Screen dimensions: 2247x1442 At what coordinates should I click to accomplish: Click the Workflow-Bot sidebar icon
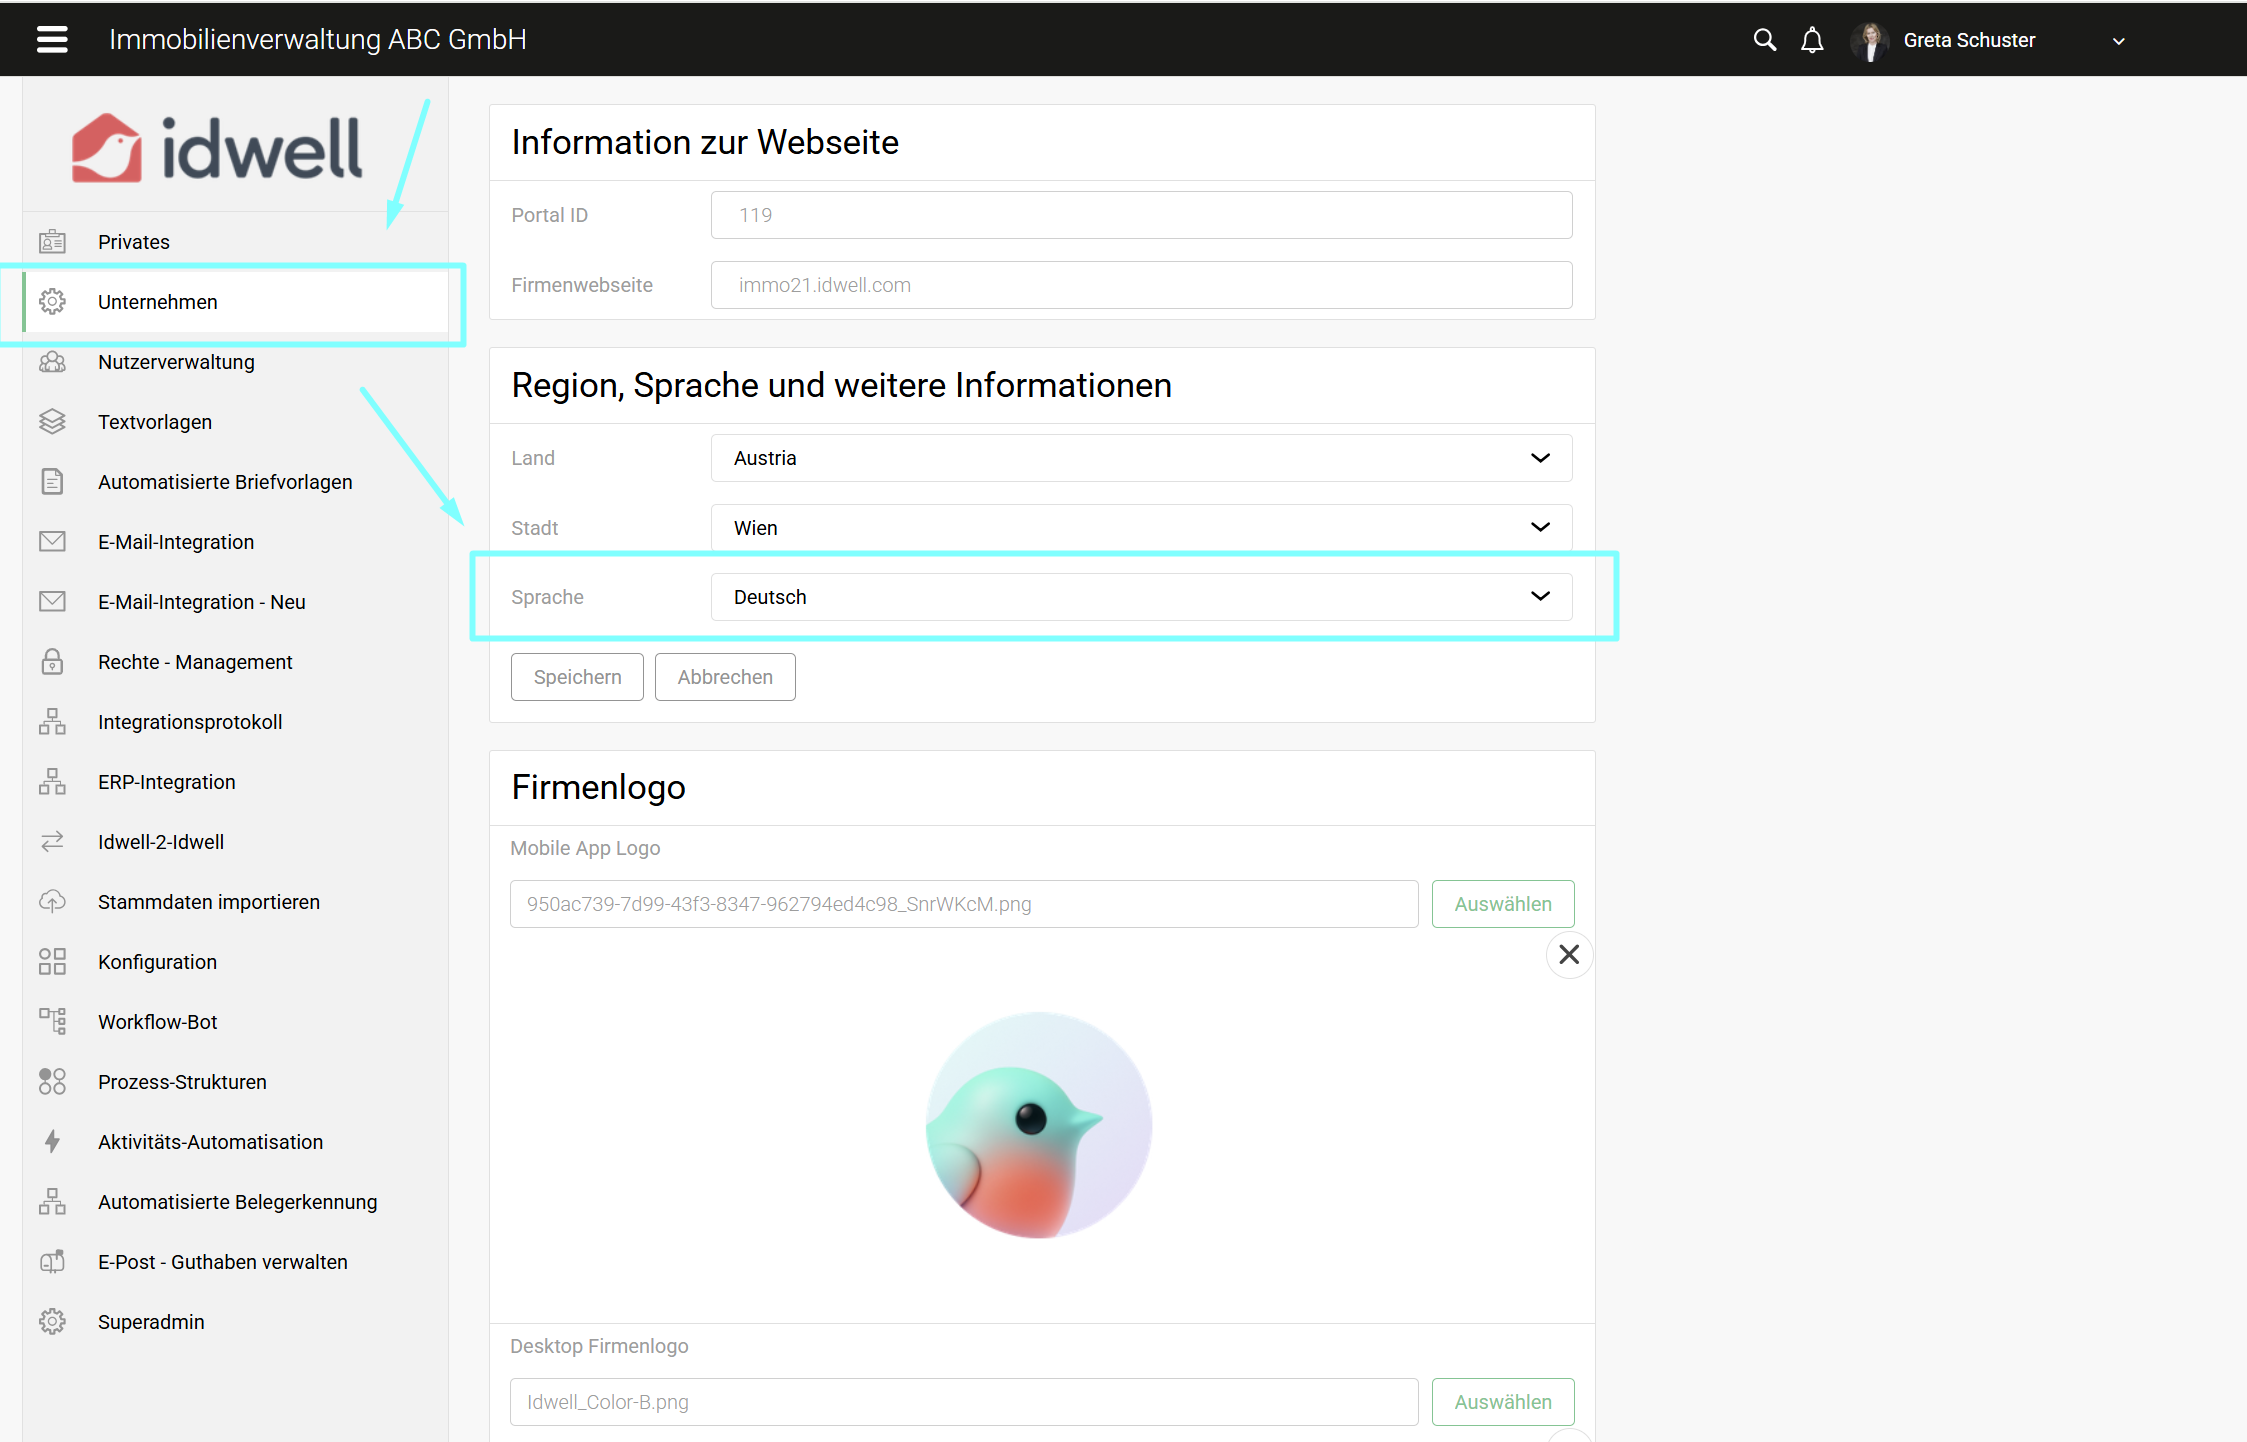tap(52, 1021)
